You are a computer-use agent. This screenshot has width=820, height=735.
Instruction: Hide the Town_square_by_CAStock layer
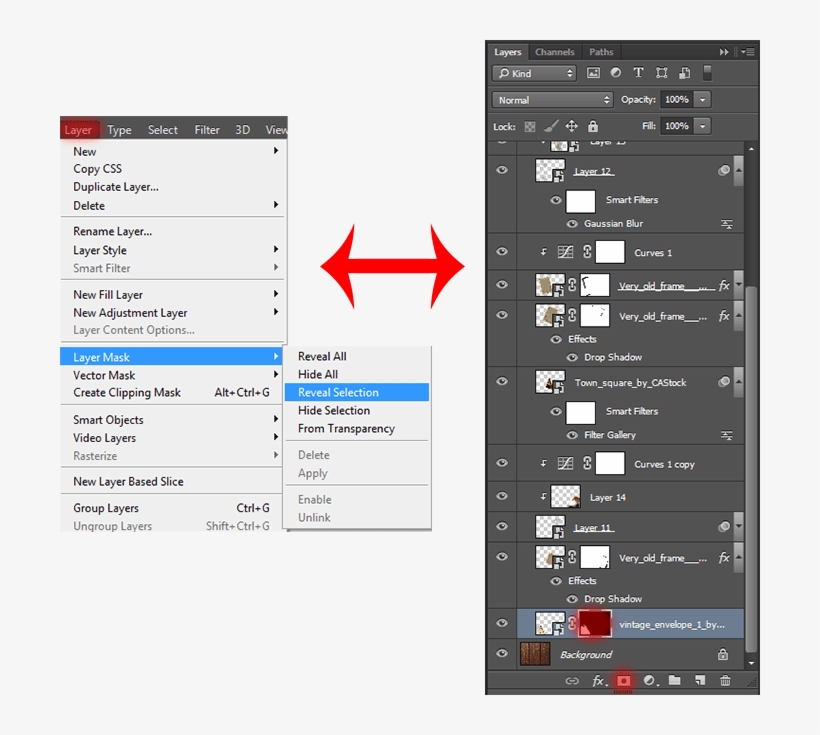point(502,381)
